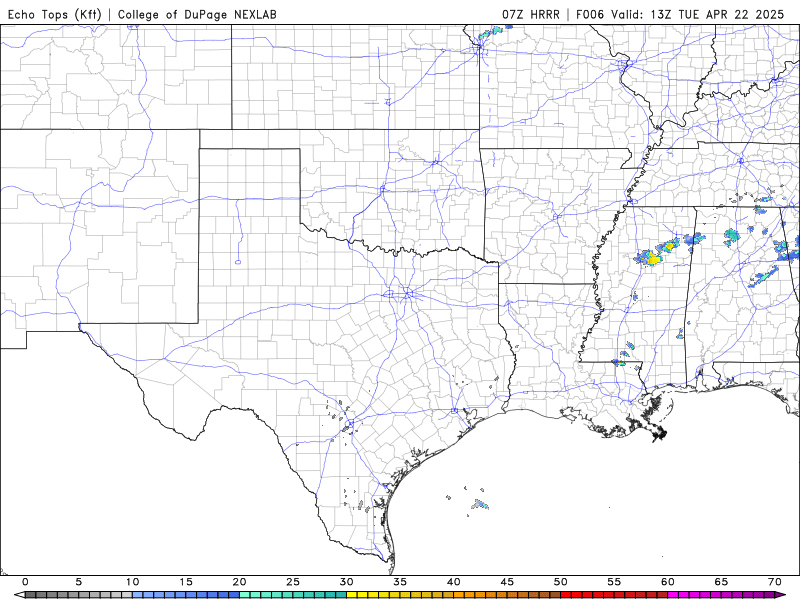Click the color scale label "50"

[561, 582]
